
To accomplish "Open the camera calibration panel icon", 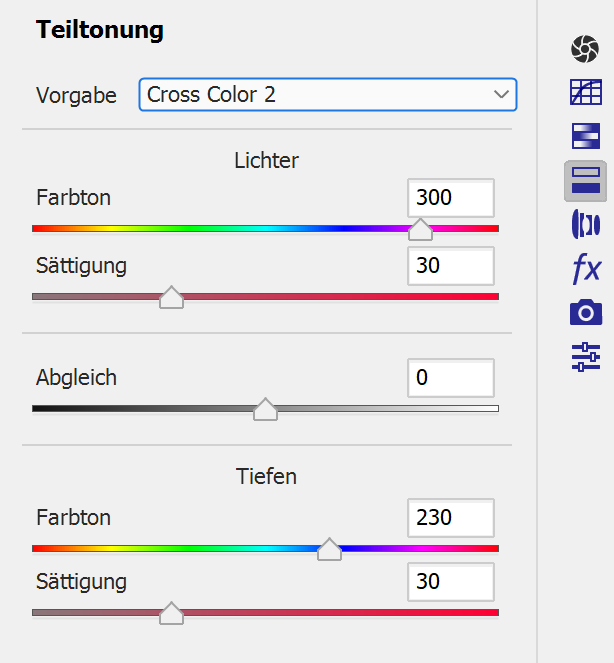I will tap(585, 313).
